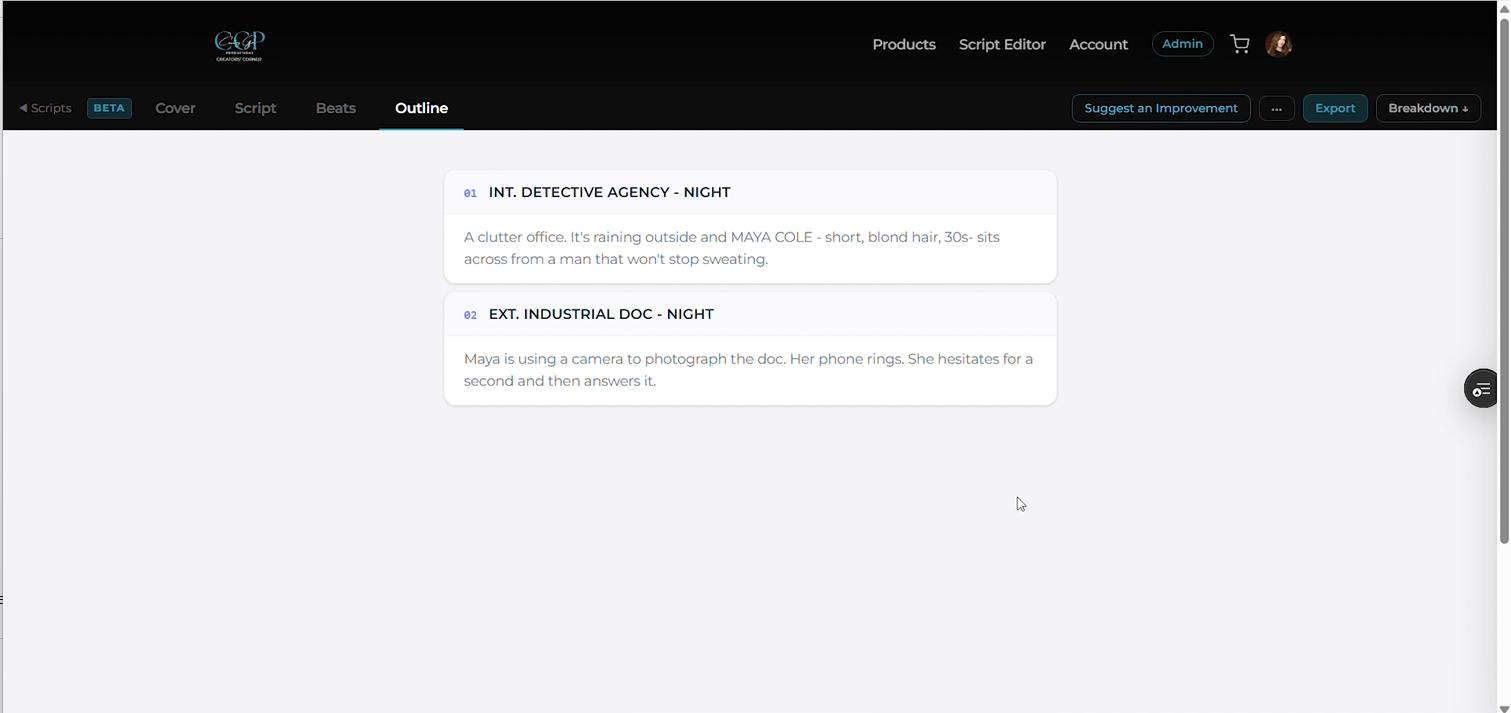Click the scroll-up arrow on the scrollbar
Viewport: 1511px width, 713px height.
(x=1504, y=7)
